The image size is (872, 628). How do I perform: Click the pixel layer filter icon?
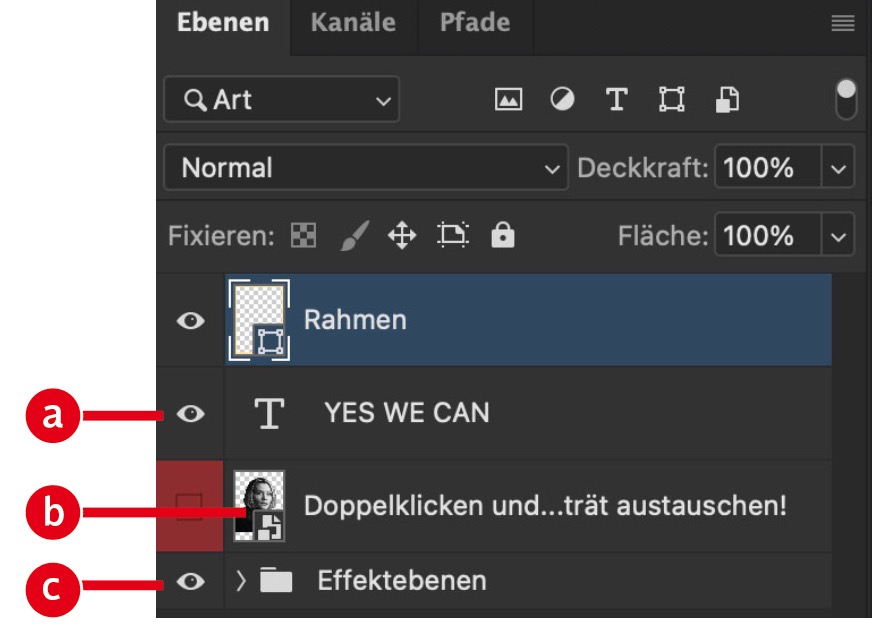pos(509,99)
